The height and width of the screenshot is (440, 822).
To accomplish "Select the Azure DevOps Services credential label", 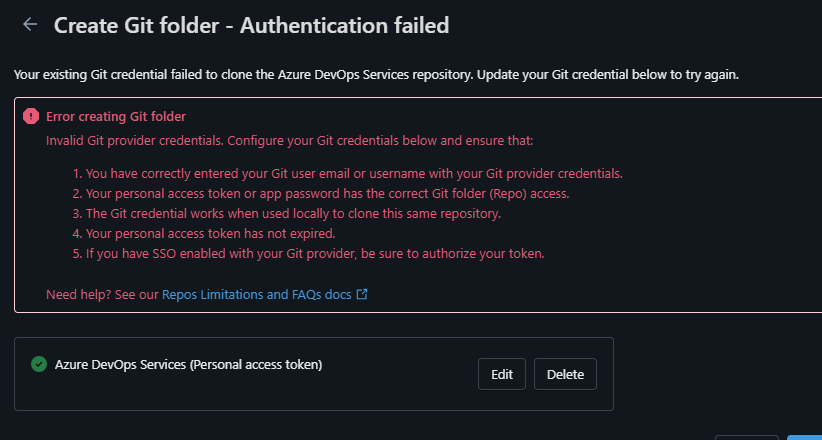I will (188, 364).
